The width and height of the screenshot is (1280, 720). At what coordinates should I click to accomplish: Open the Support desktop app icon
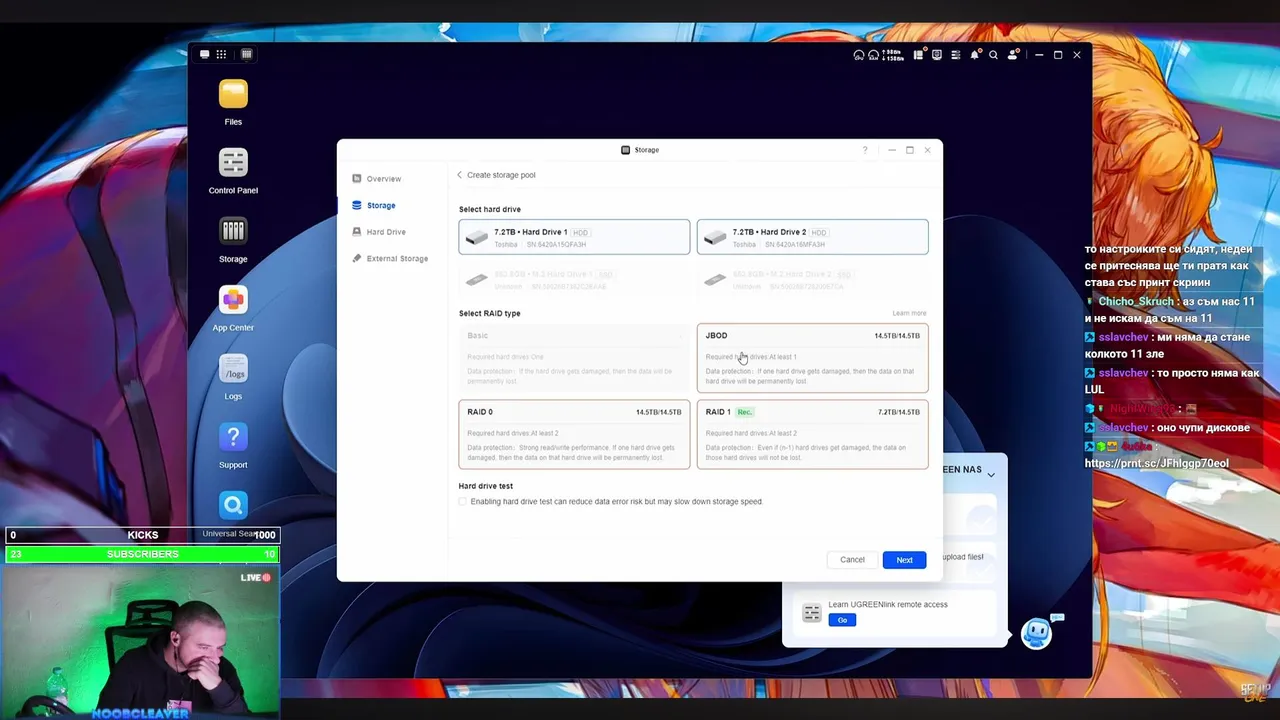click(233, 436)
